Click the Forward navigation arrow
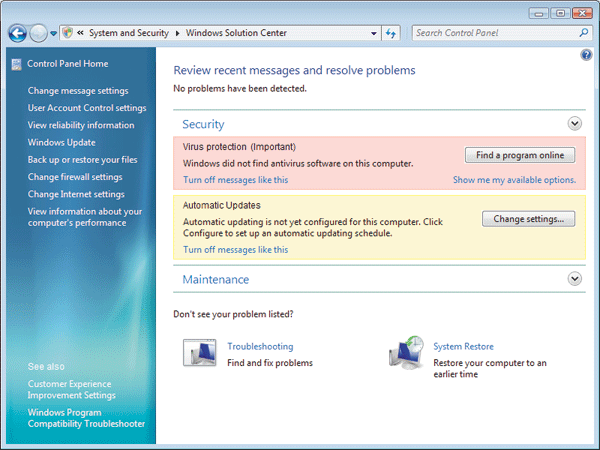 tap(38, 33)
